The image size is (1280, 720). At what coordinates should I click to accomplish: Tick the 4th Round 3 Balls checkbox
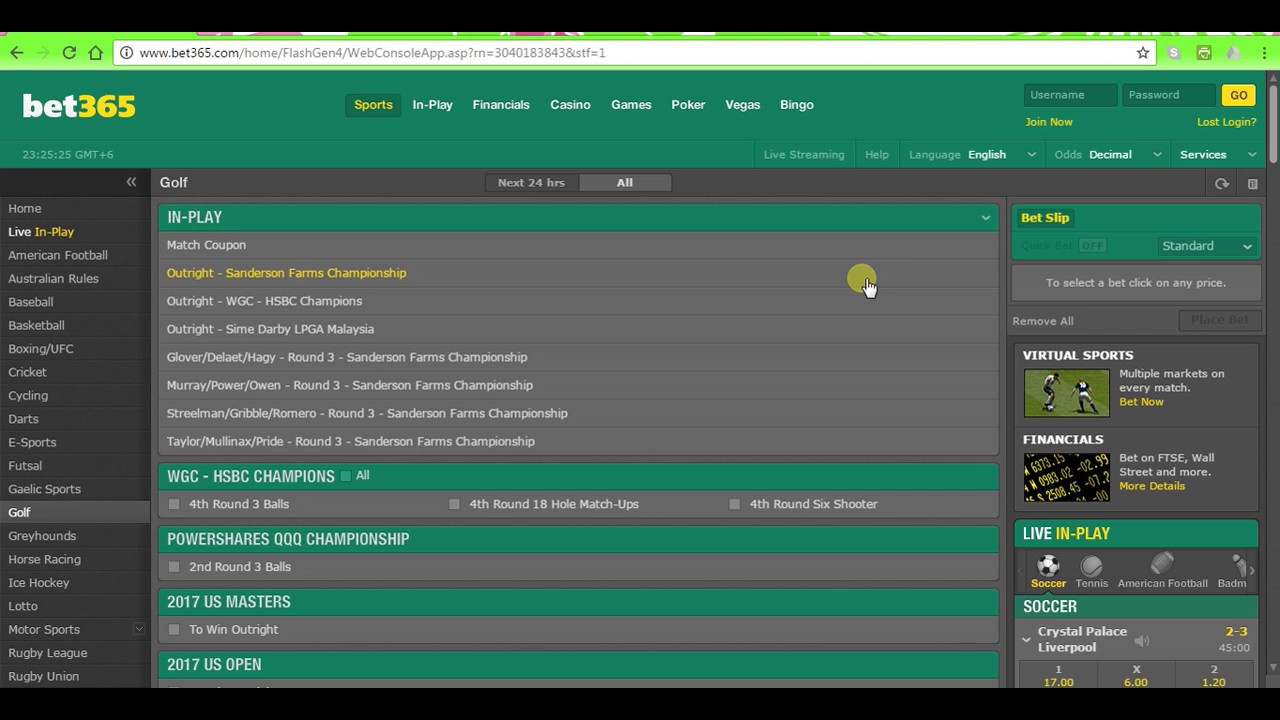[174, 504]
